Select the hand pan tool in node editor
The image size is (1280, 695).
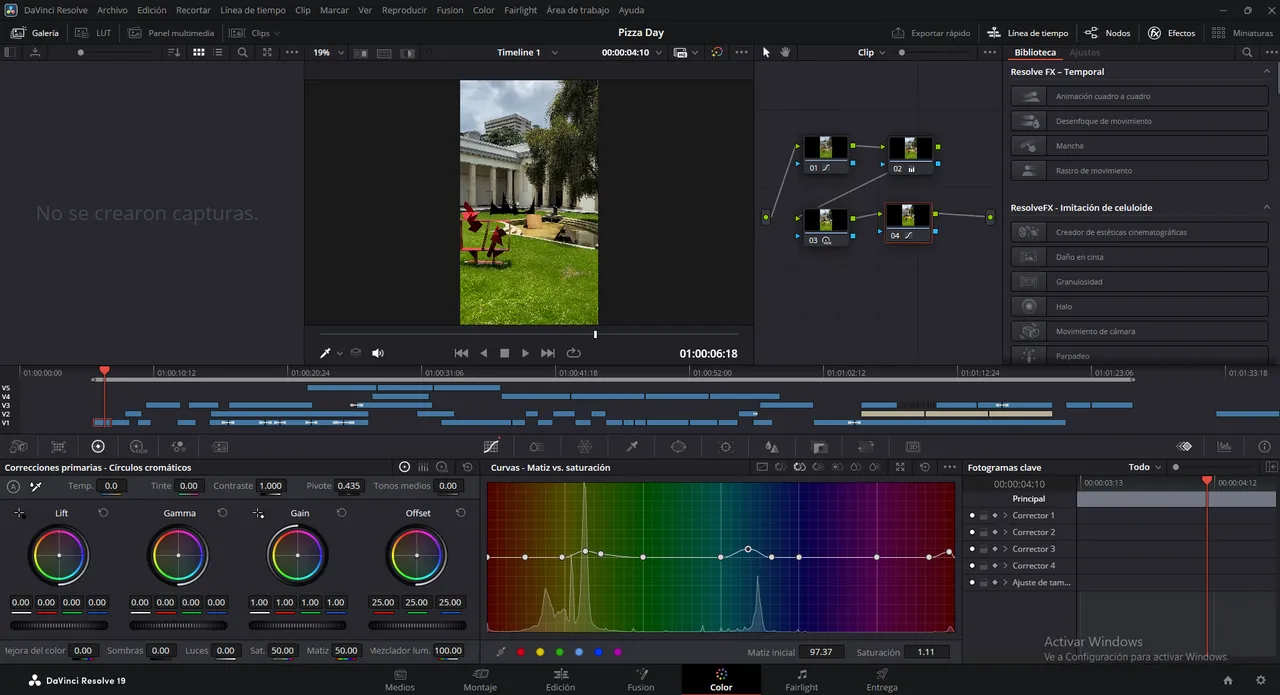click(786, 52)
